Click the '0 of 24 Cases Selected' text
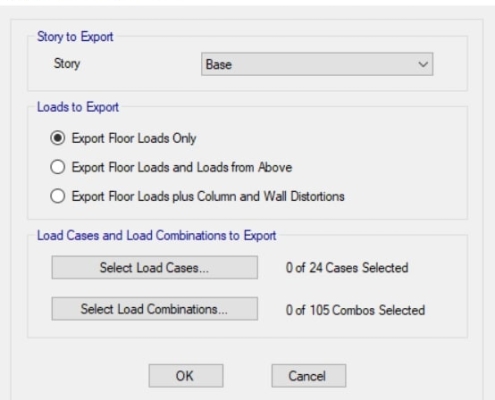495x400 pixels. click(x=347, y=268)
